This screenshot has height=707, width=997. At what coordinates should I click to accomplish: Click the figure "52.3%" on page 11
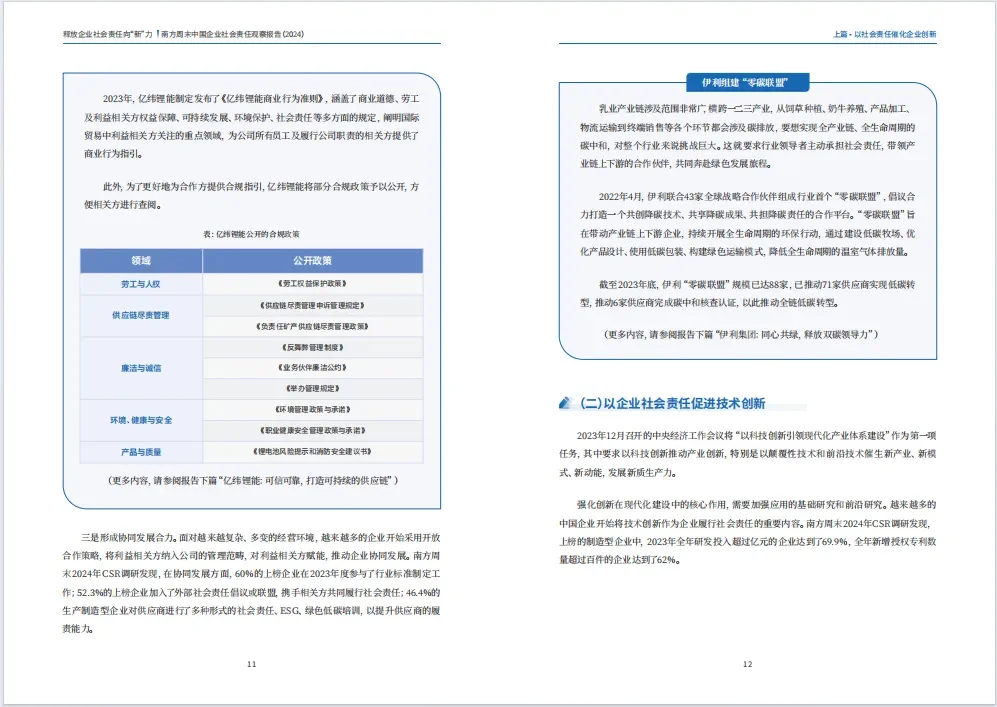90,593
